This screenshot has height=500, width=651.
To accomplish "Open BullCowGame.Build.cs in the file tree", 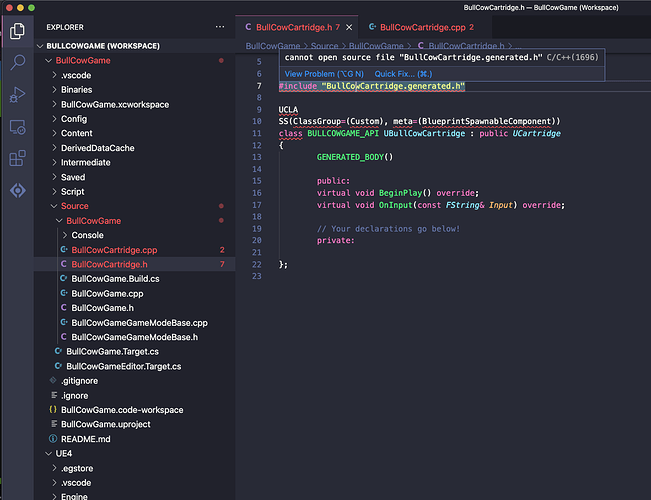I will (x=113, y=279).
